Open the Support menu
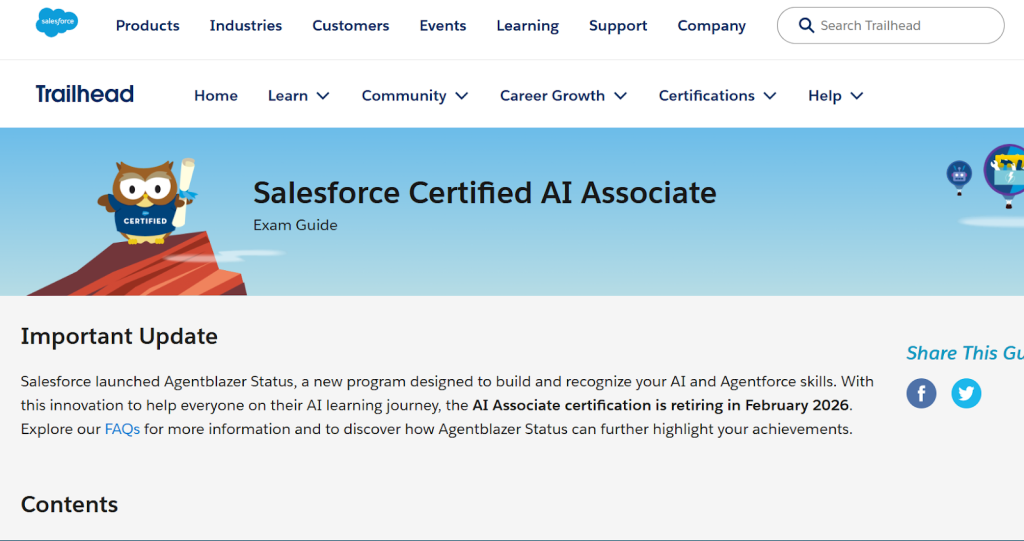 pos(618,25)
